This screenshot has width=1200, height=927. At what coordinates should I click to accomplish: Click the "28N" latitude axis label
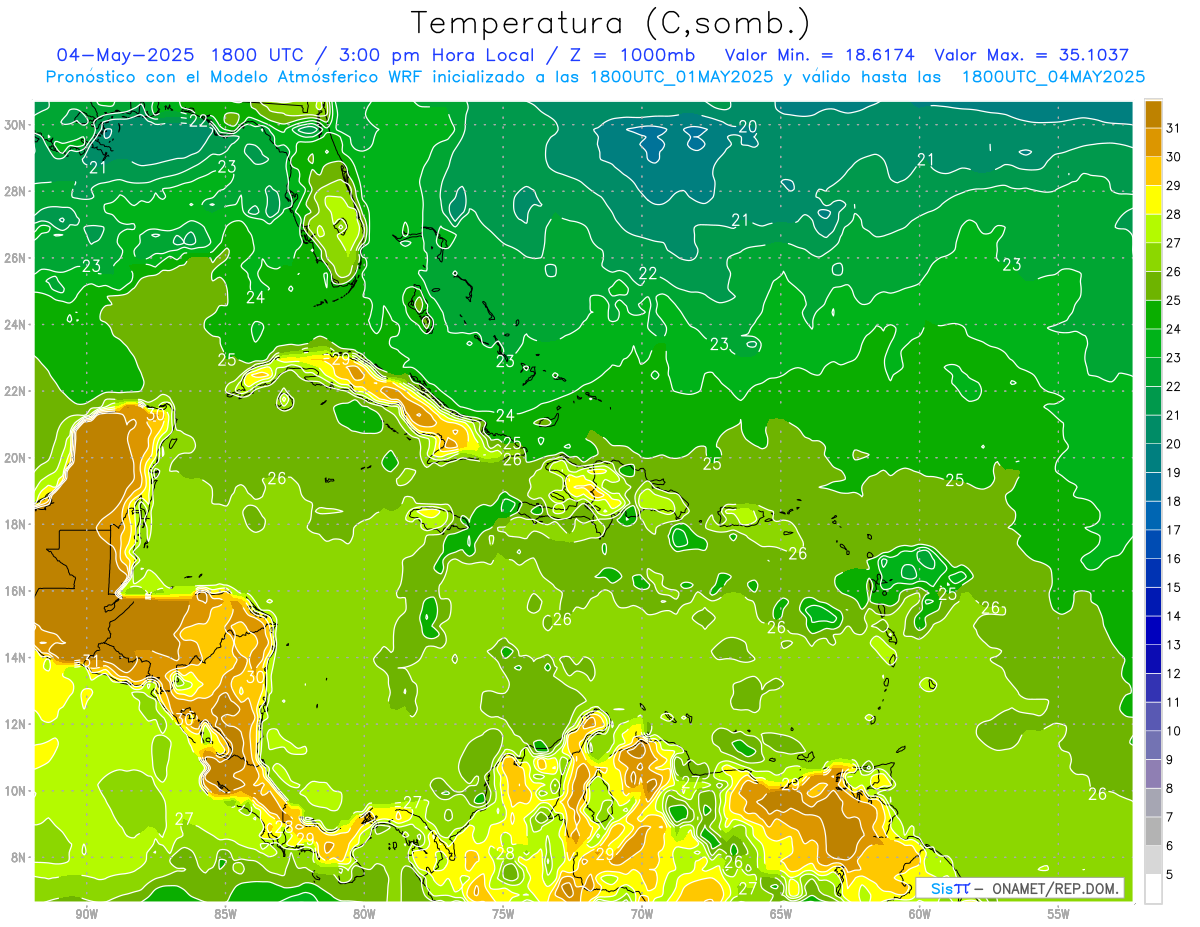click(x=15, y=191)
